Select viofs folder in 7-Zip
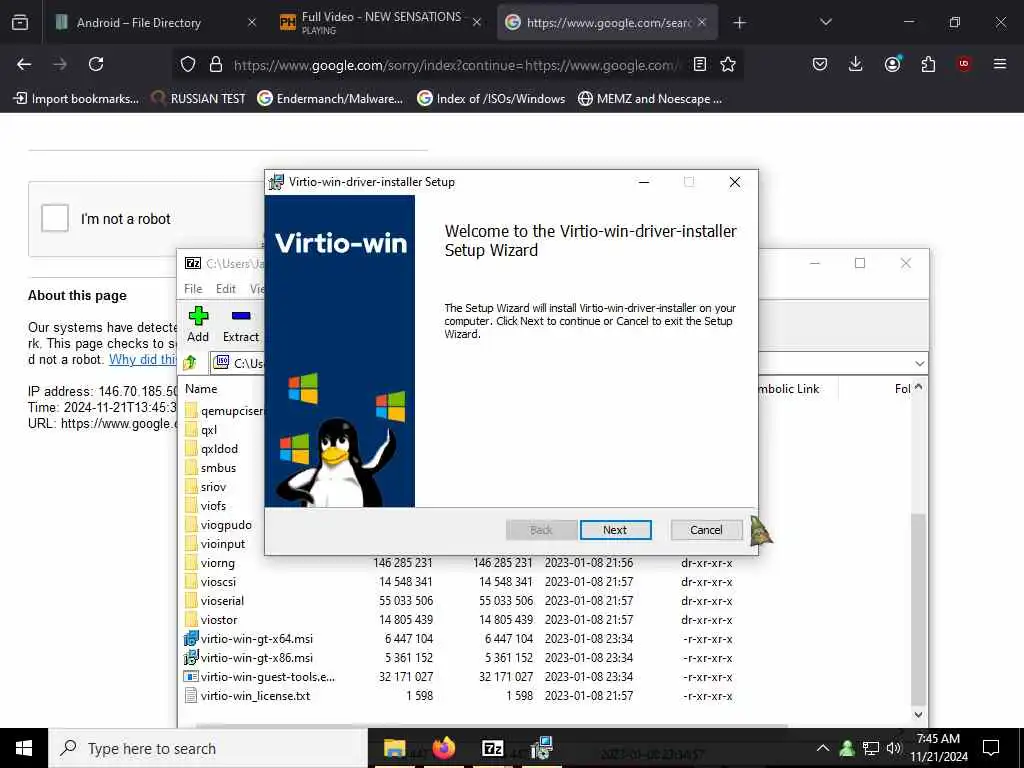 tap(213, 505)
